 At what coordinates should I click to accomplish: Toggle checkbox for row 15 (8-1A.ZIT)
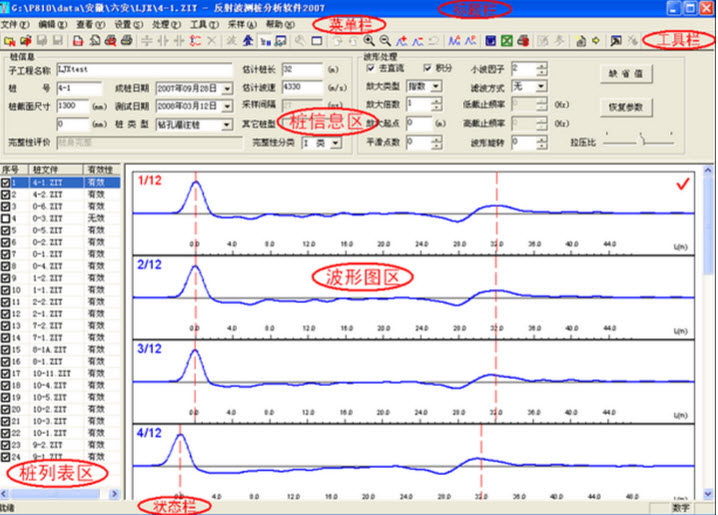[x=5, y=350]
